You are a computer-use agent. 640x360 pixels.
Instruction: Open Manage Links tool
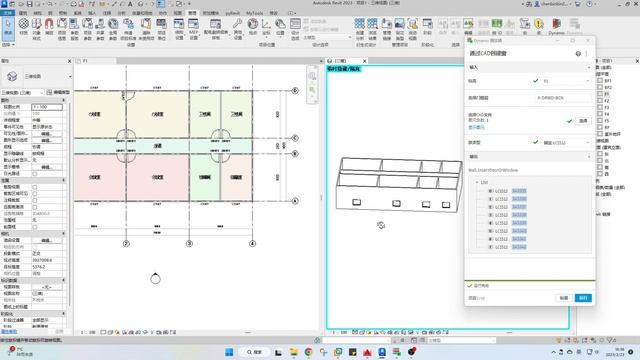(387, 28)
